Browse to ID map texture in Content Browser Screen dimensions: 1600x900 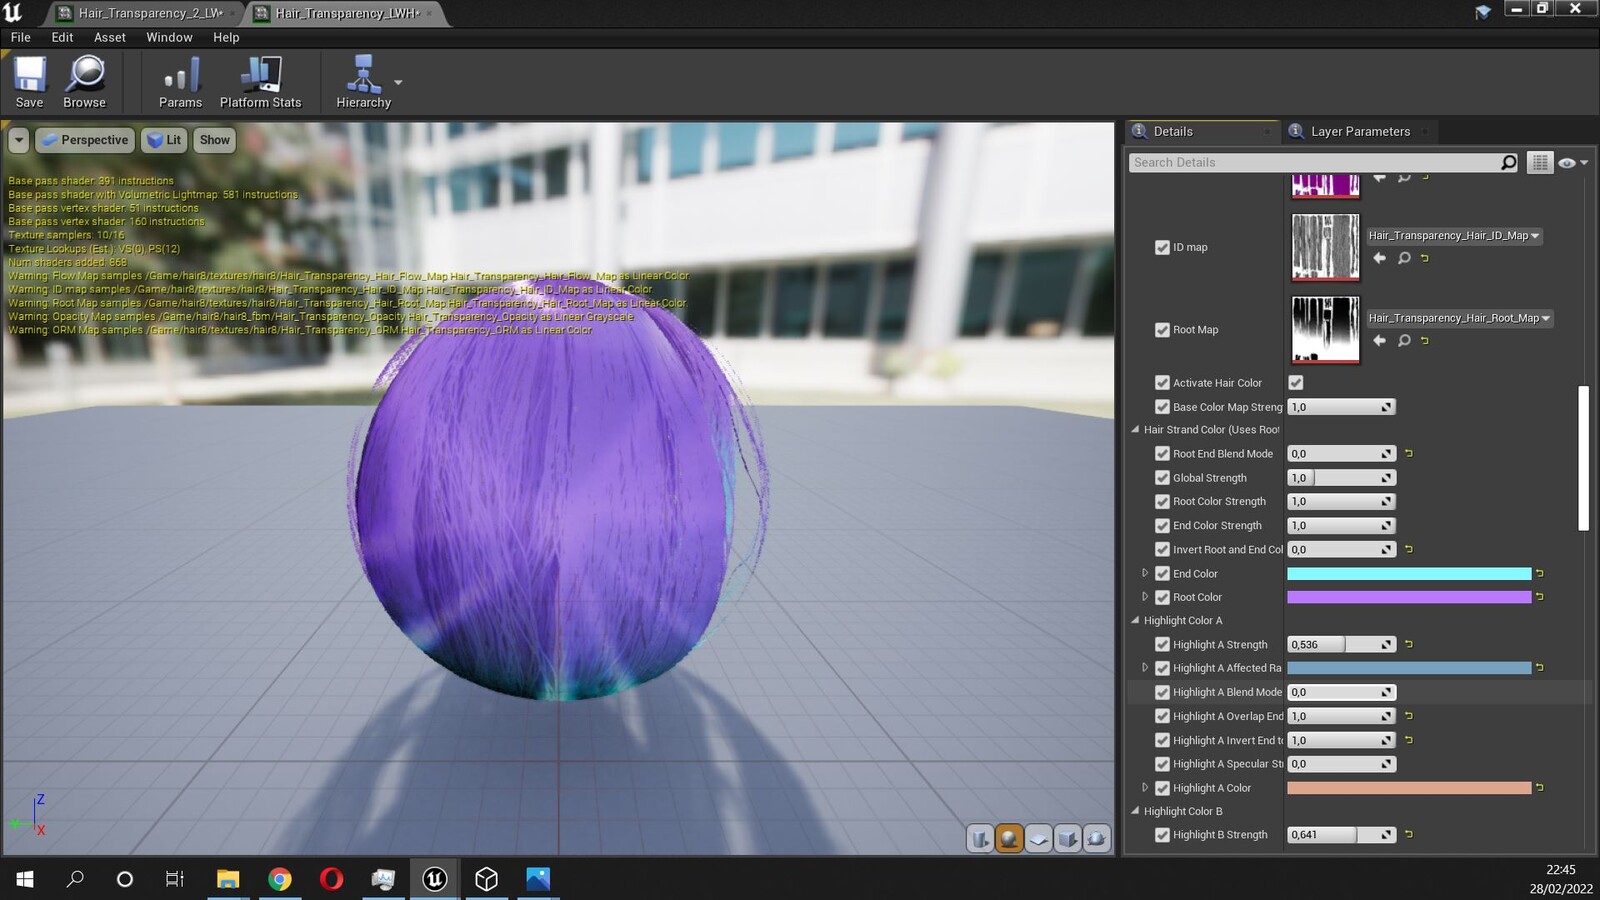click(1404, 258)
